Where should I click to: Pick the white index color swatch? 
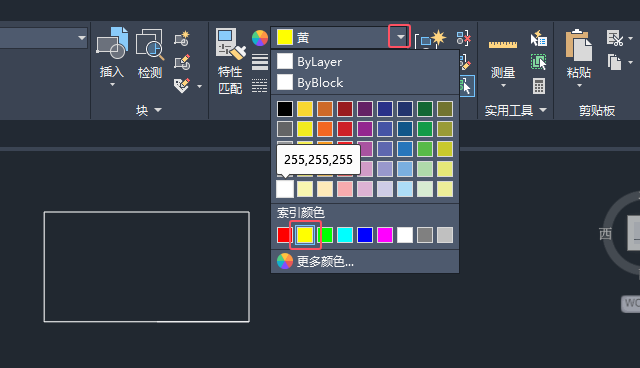click(405, 235)
